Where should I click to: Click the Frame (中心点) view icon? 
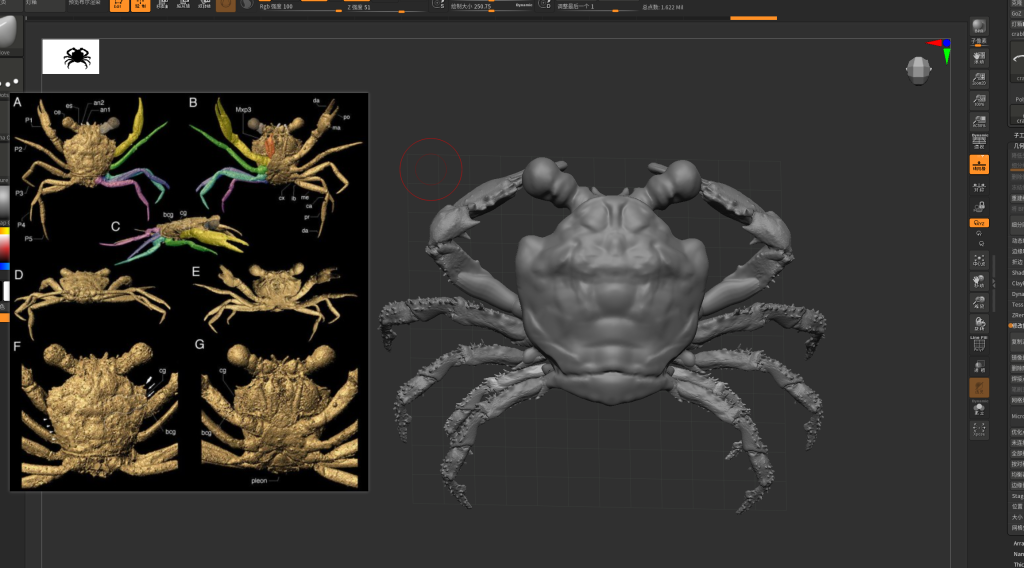[979, 260]
